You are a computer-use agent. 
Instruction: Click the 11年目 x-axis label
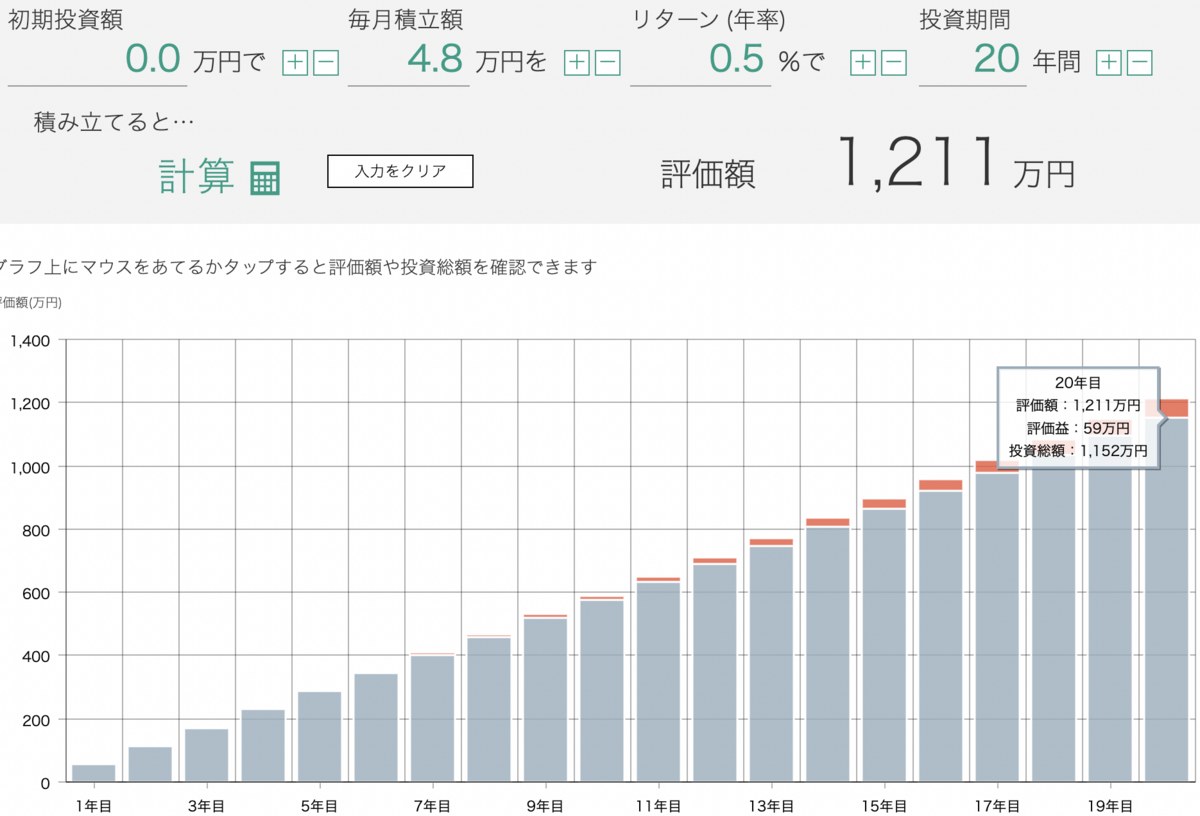(x=658, y=805)
